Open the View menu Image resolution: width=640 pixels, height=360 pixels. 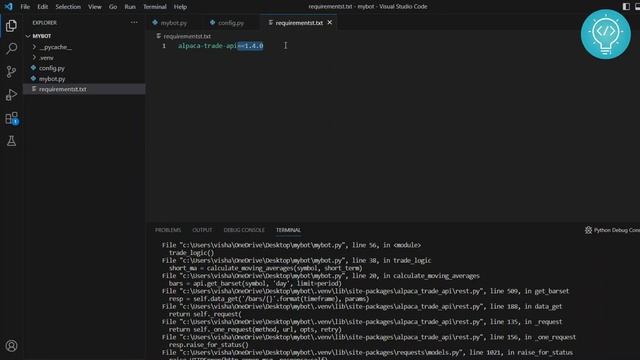(x=95, y=7)
